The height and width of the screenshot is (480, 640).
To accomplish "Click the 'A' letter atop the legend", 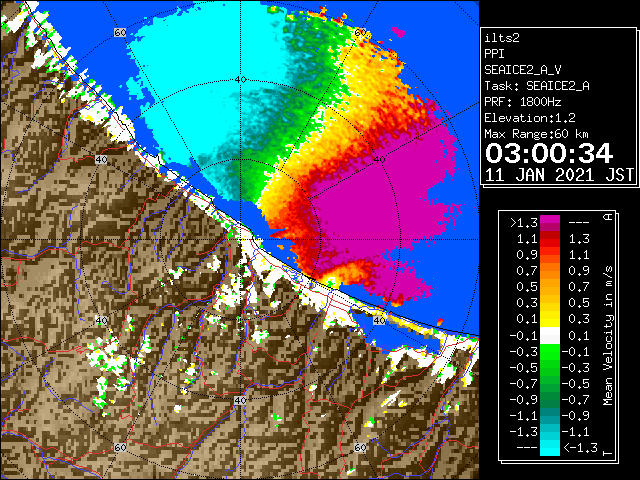I will tap(608, 217).
